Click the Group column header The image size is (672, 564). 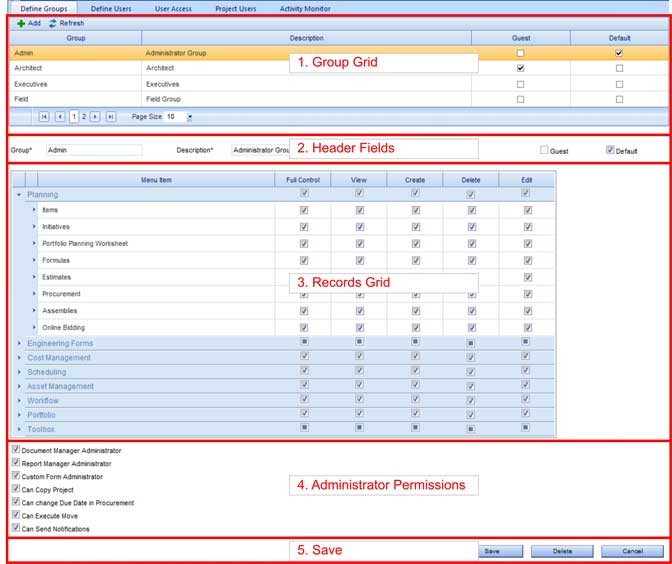75,38
